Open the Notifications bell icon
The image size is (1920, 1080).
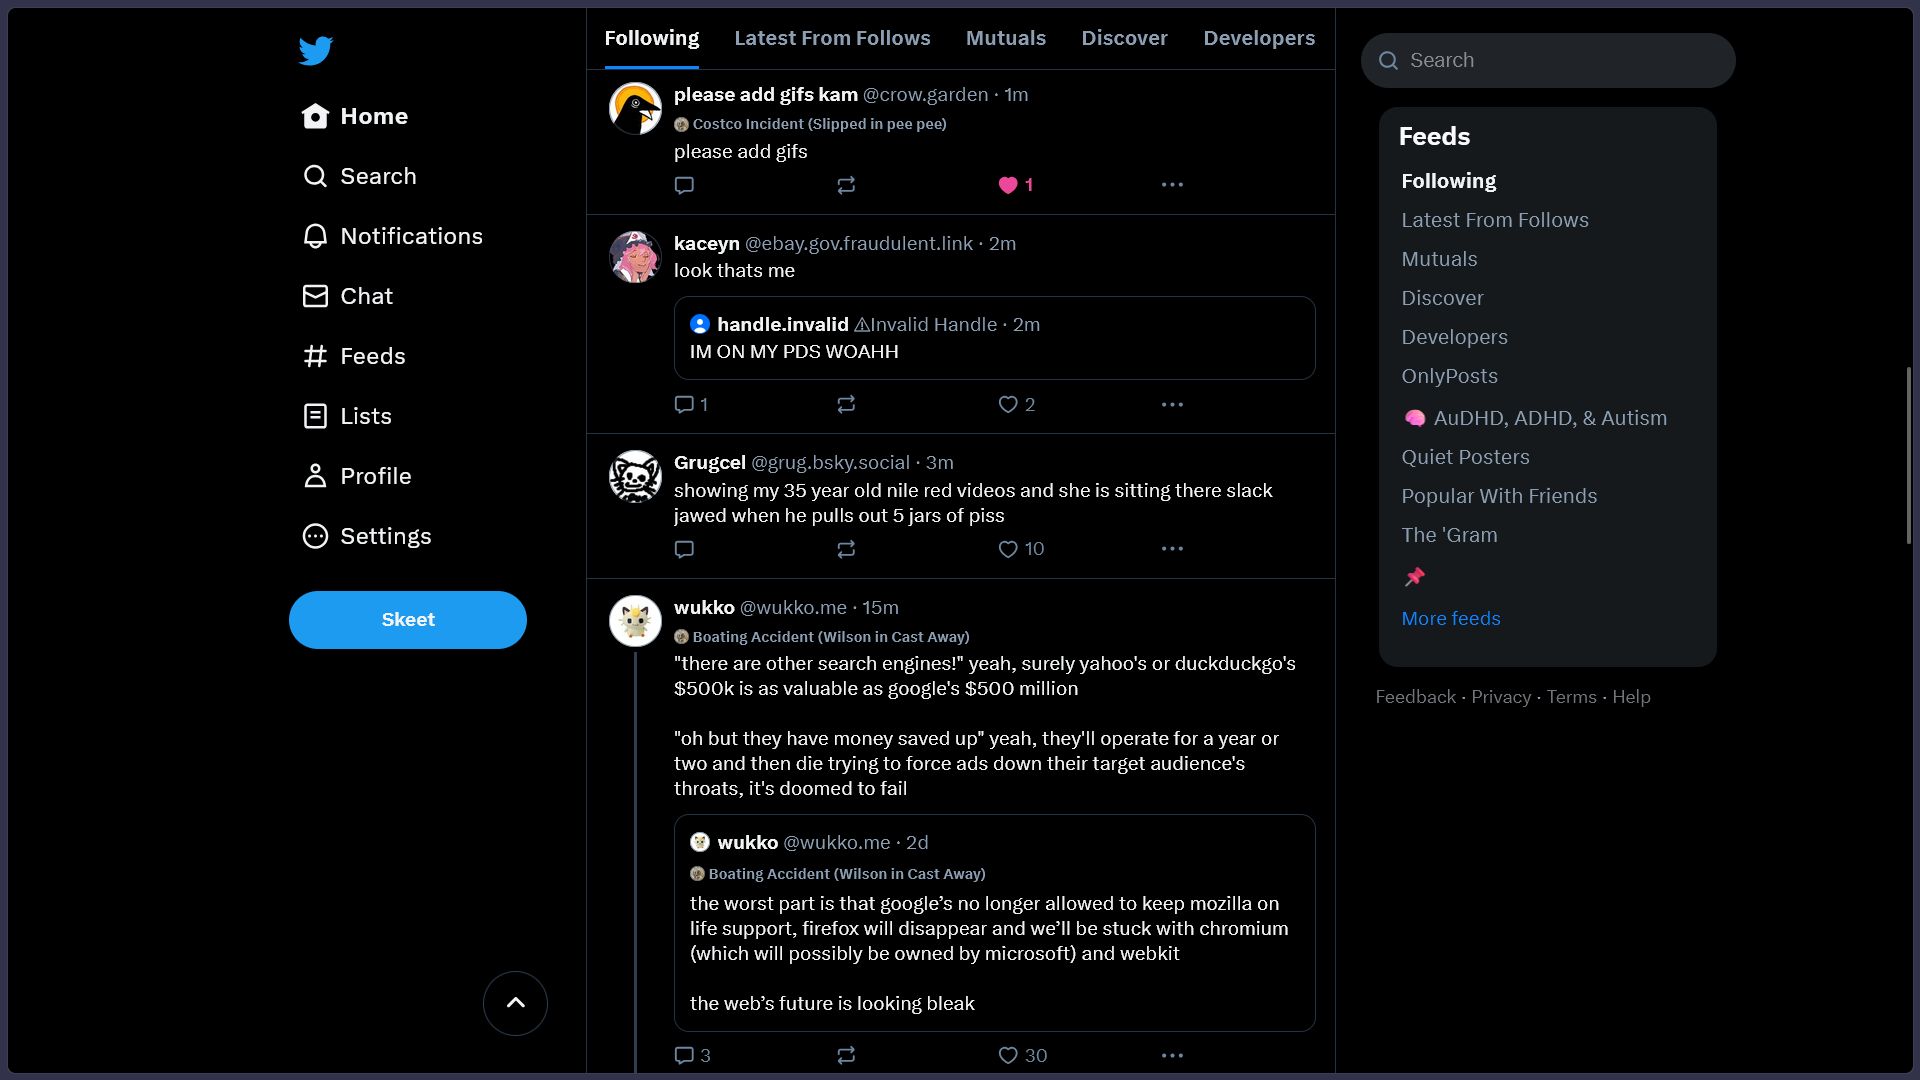(315, 235)
